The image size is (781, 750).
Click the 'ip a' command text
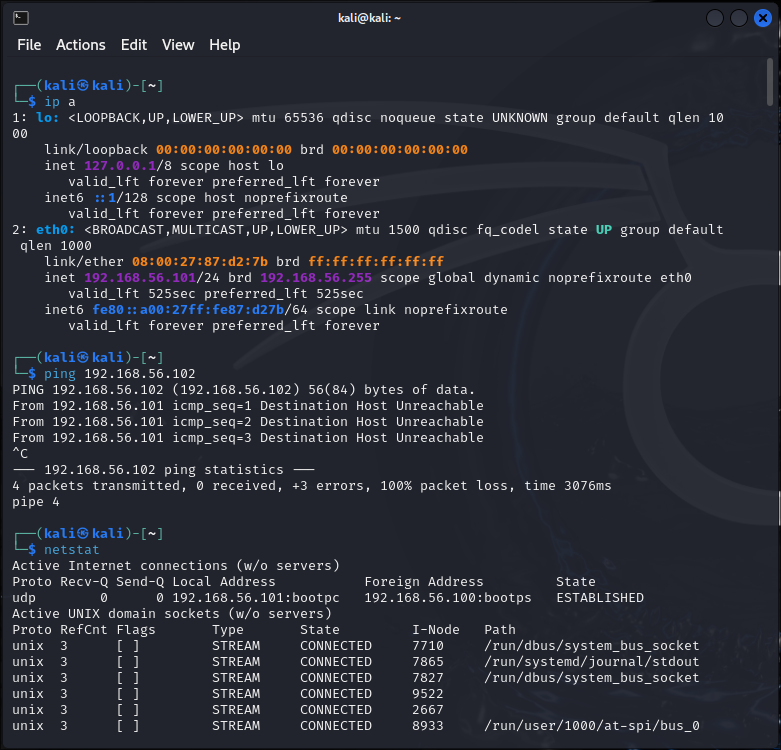(52, 102)
